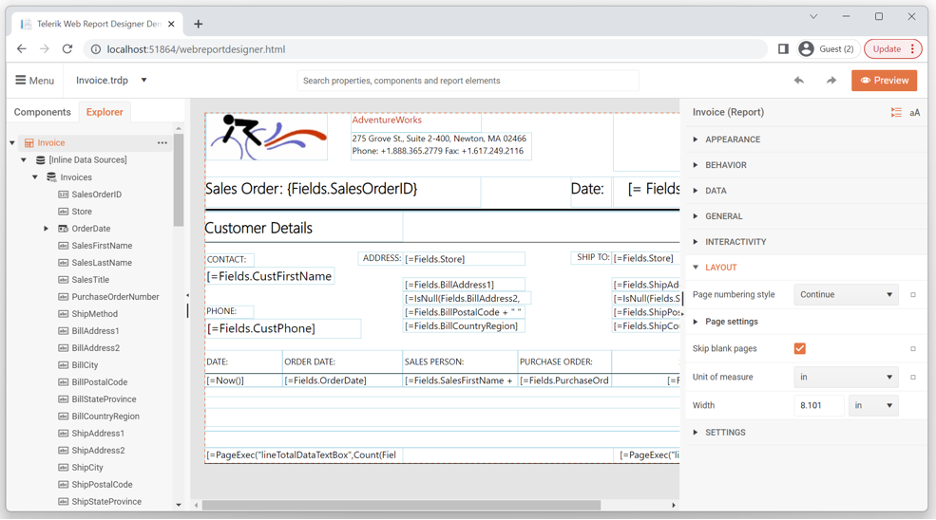This screenshot has width=936, height=520.
Task: Open Page numbering style dropdown
Action: (846, 295)
